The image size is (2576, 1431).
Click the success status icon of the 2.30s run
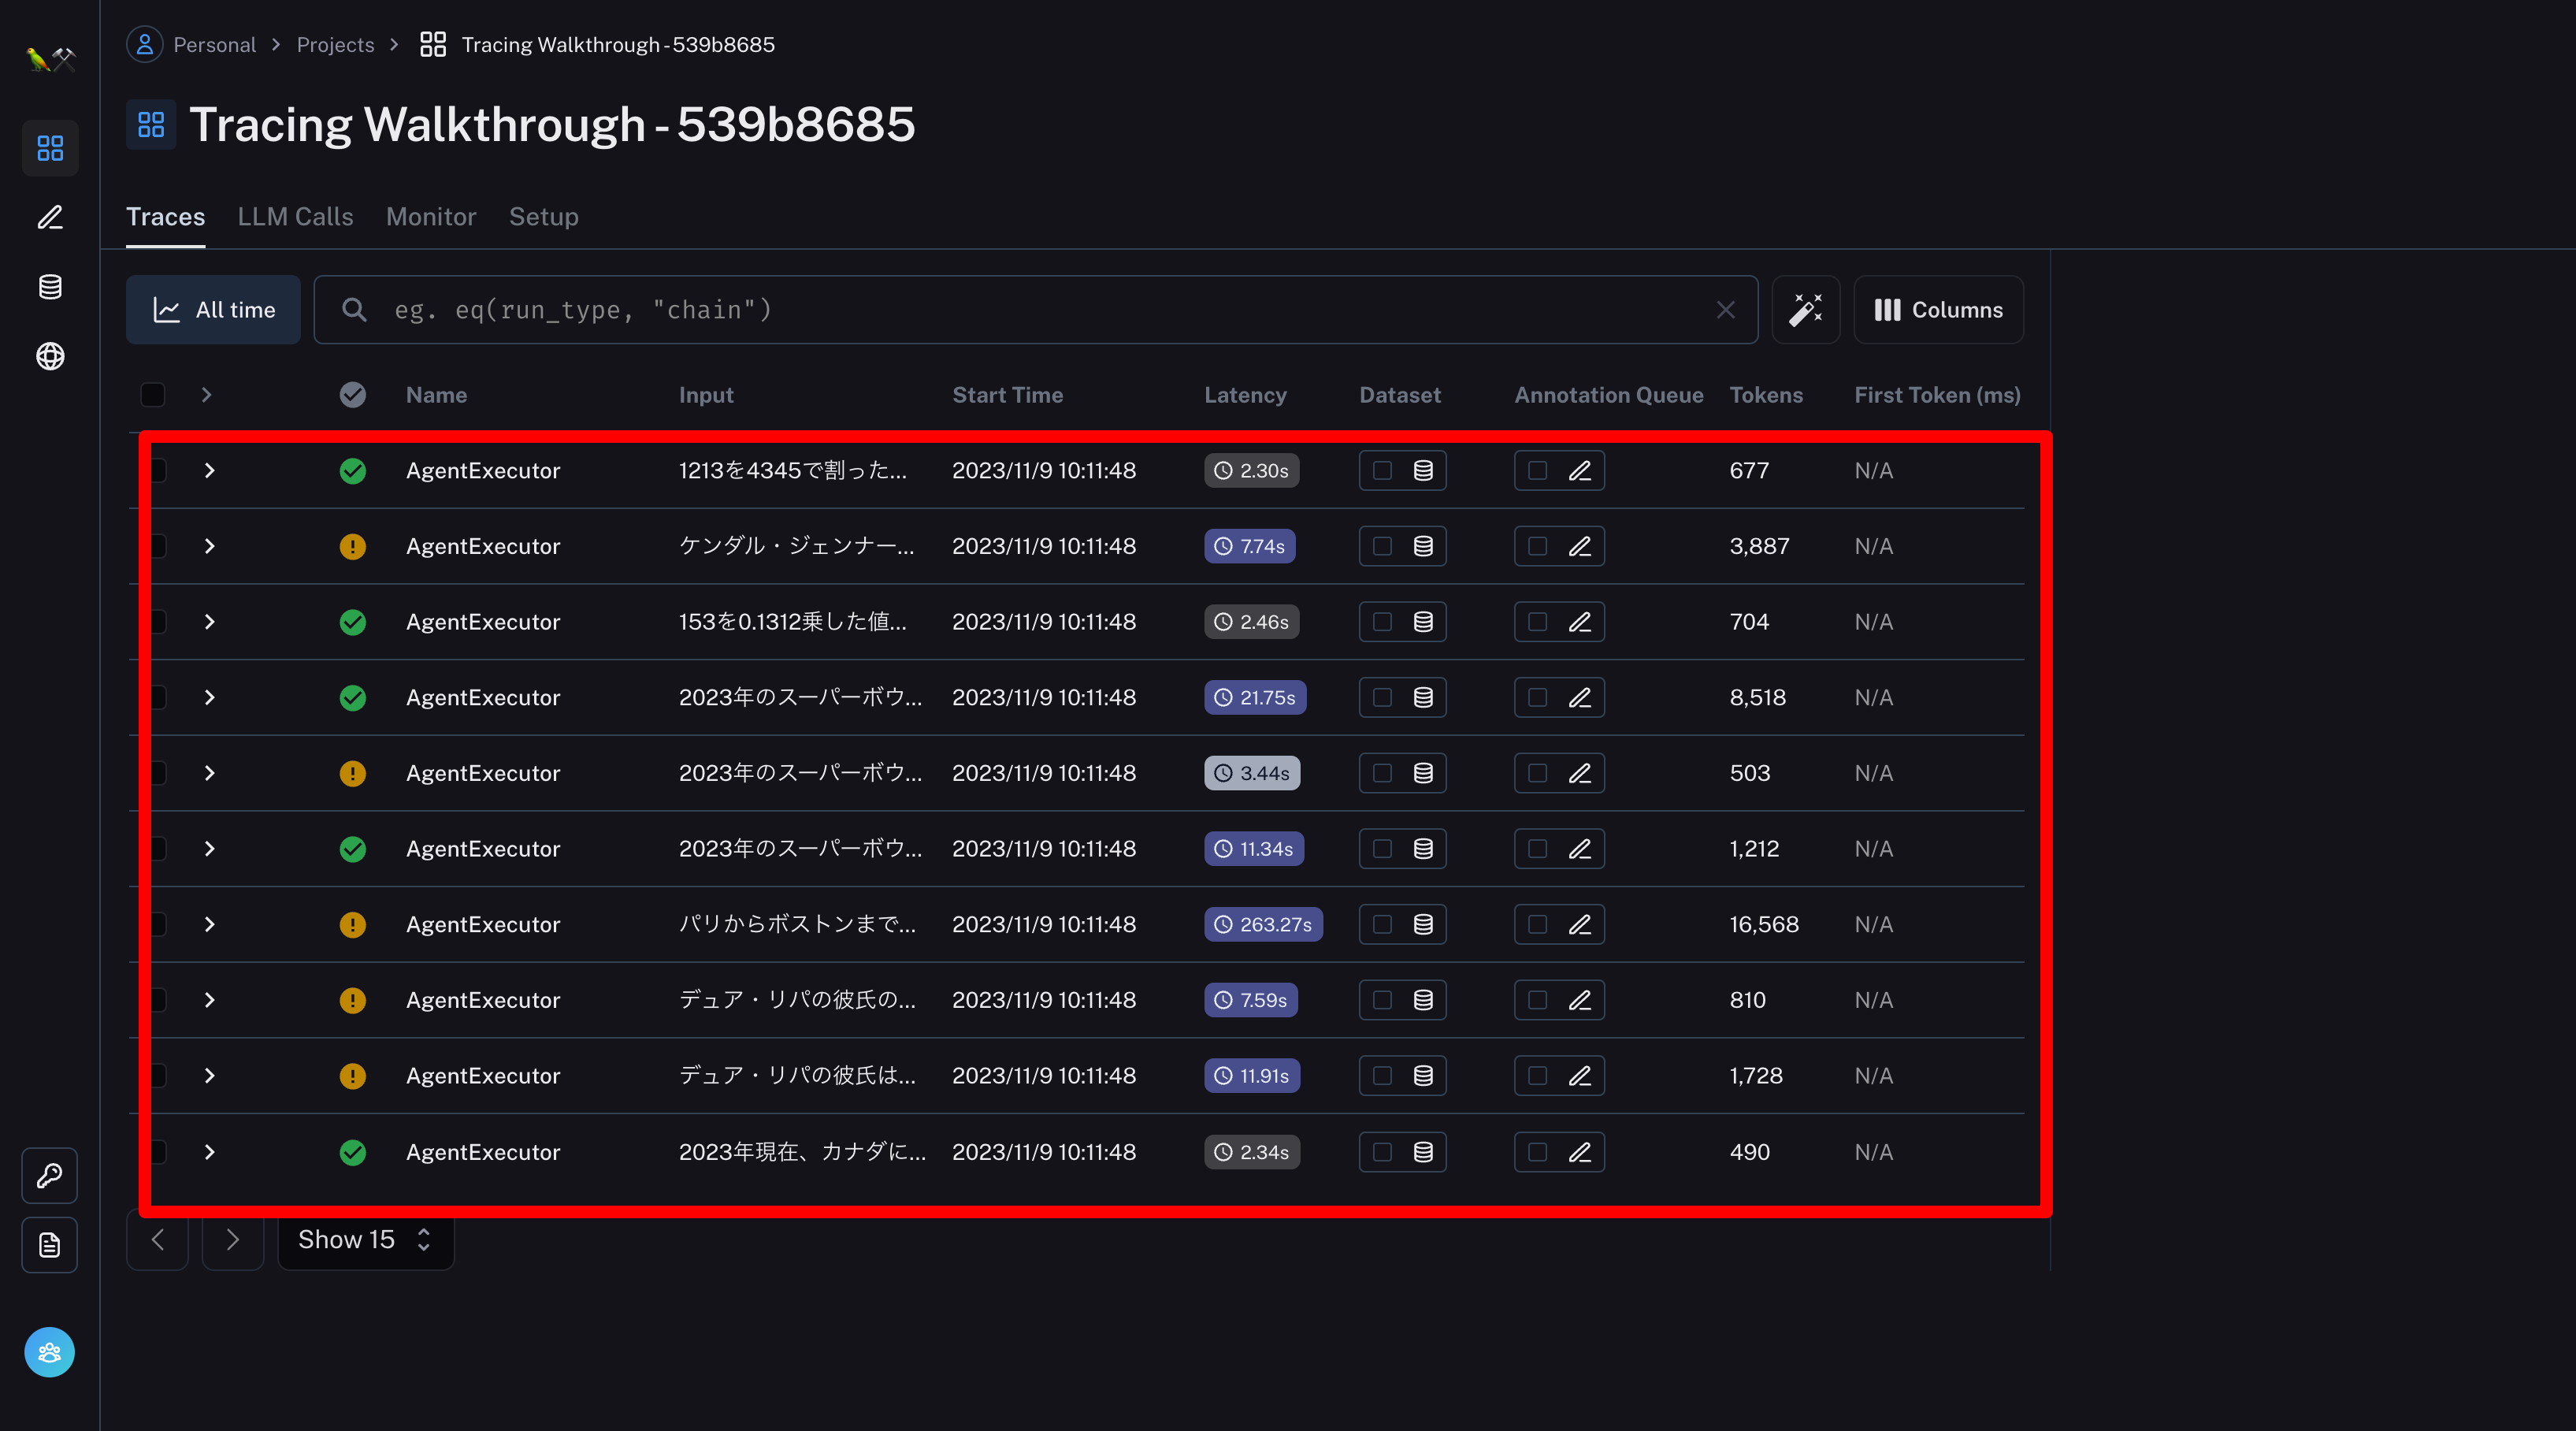coord(353,471)
